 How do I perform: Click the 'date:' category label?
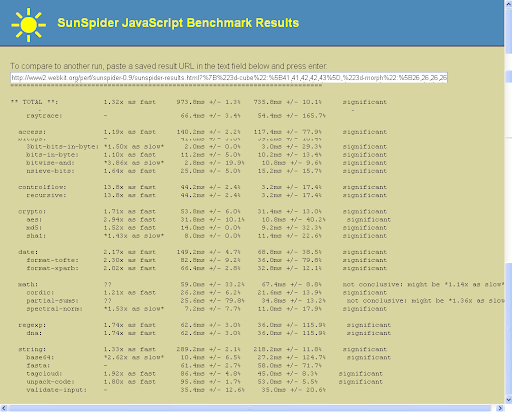tap(28, 252)
